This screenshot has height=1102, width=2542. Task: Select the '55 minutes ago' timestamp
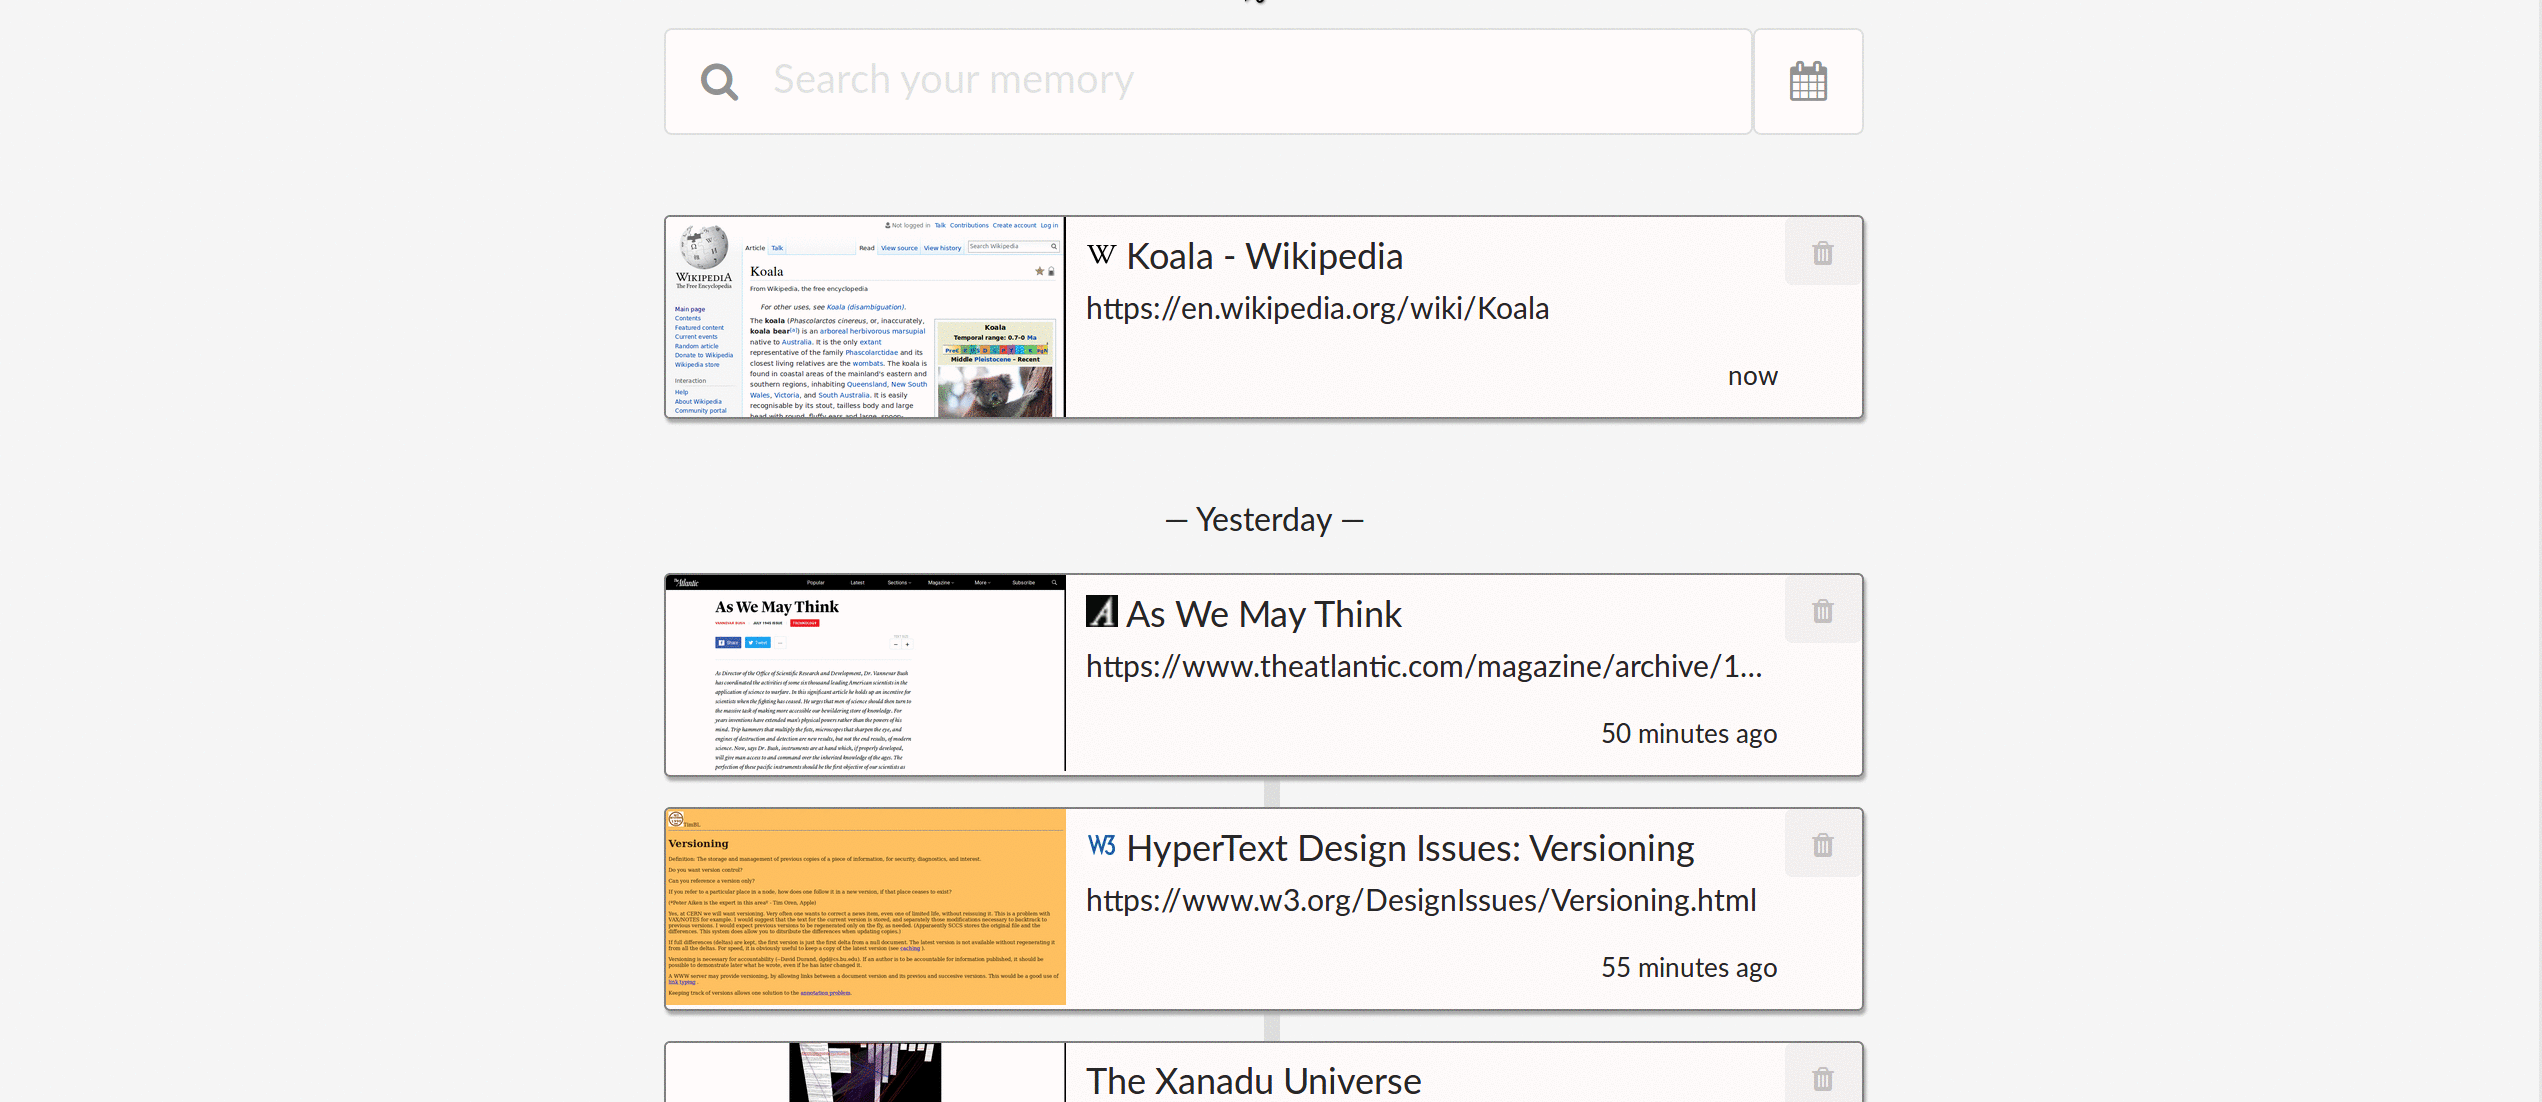click(1689, 968)
